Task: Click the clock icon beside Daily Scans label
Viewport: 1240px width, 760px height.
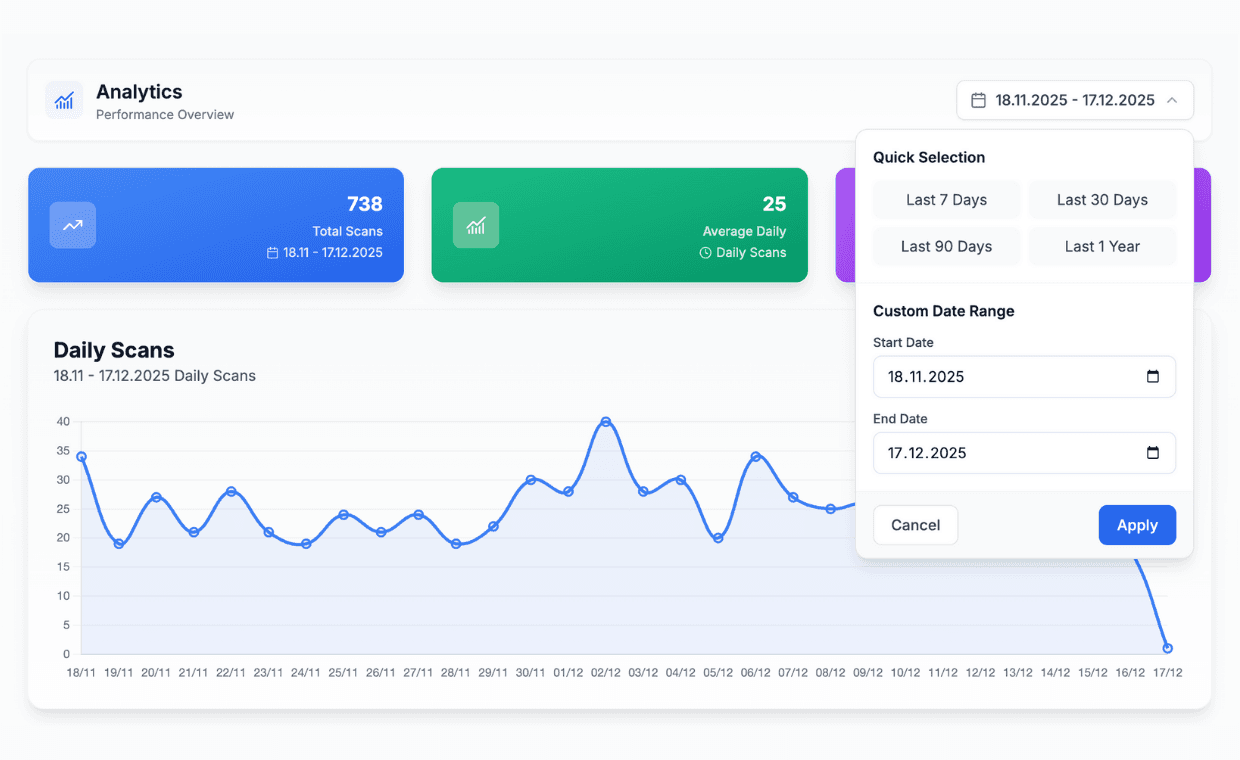Action: click(x=705, y=253)
